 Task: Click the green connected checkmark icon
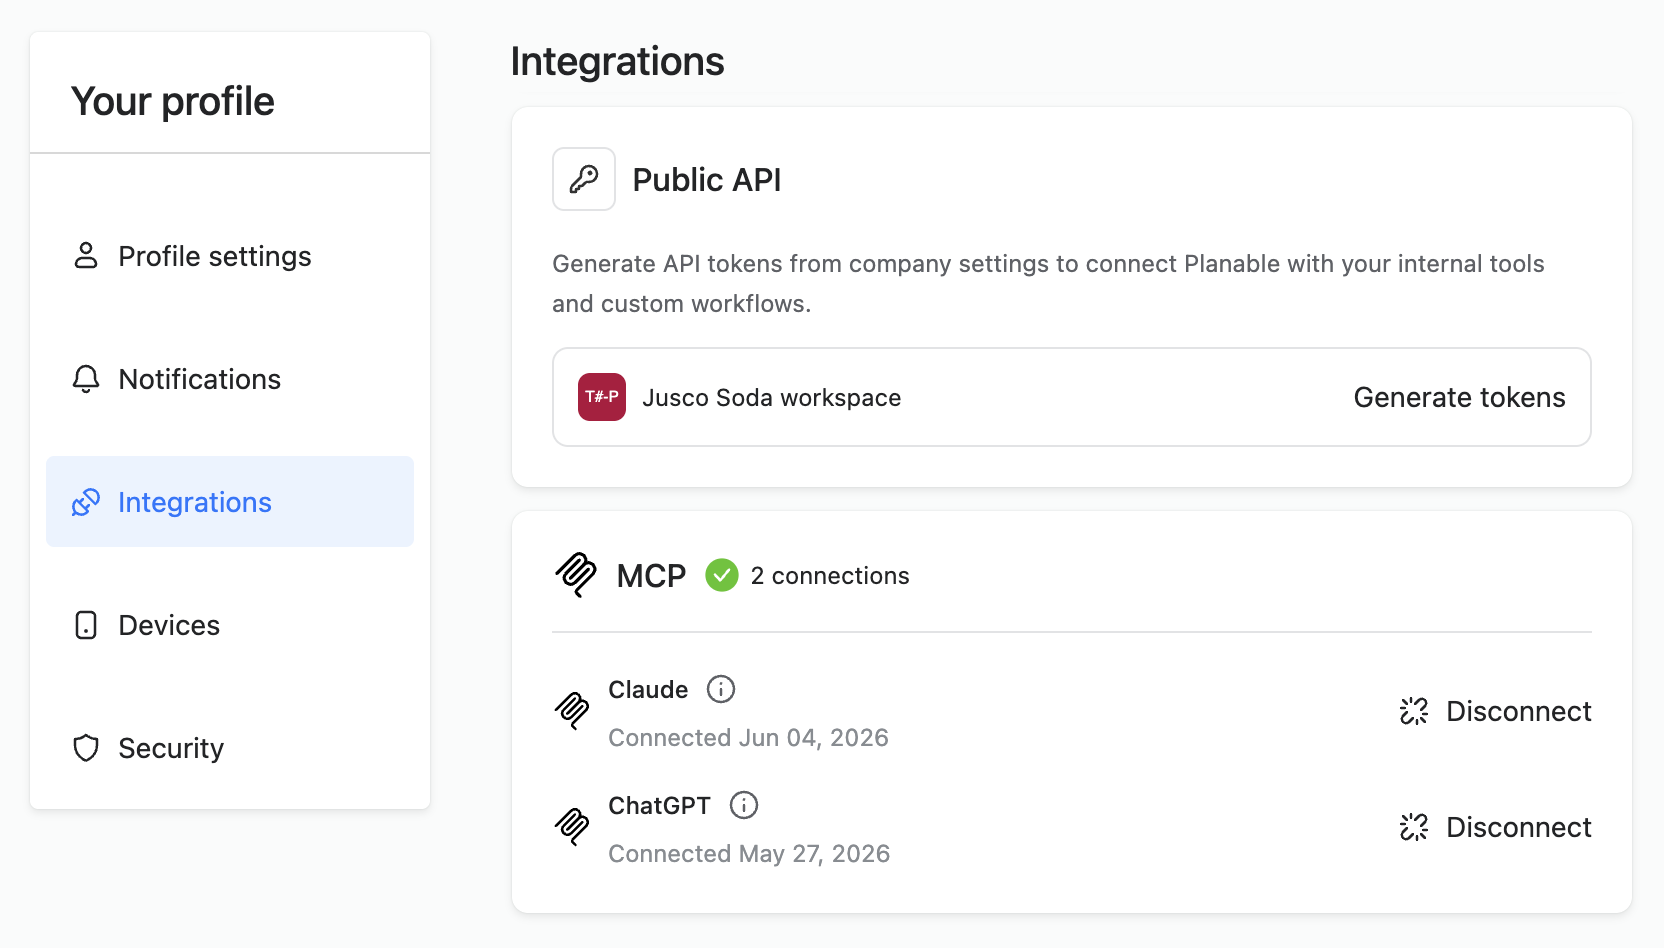(x=722, y=575)
